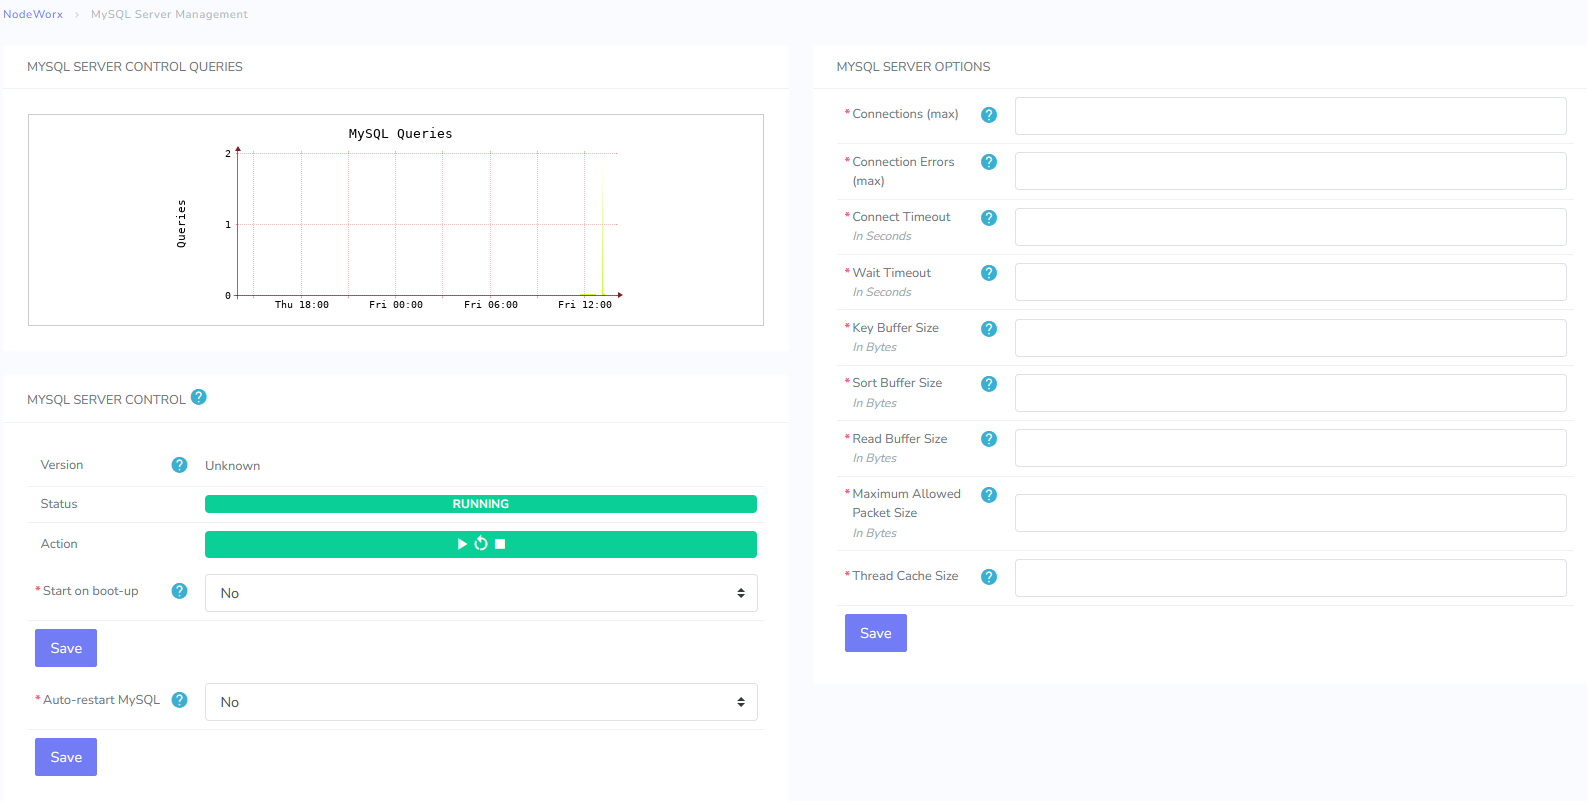Screen dimensions: 1587x801
Task: Click help icon next to MySQL Server Control heading
Action: [199, 397]
